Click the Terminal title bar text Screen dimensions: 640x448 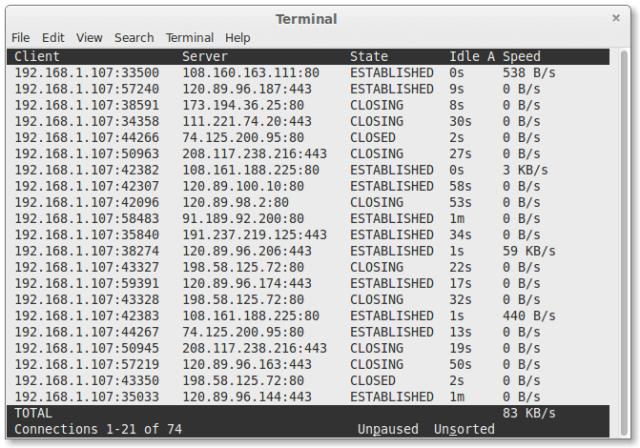point(306,18)
